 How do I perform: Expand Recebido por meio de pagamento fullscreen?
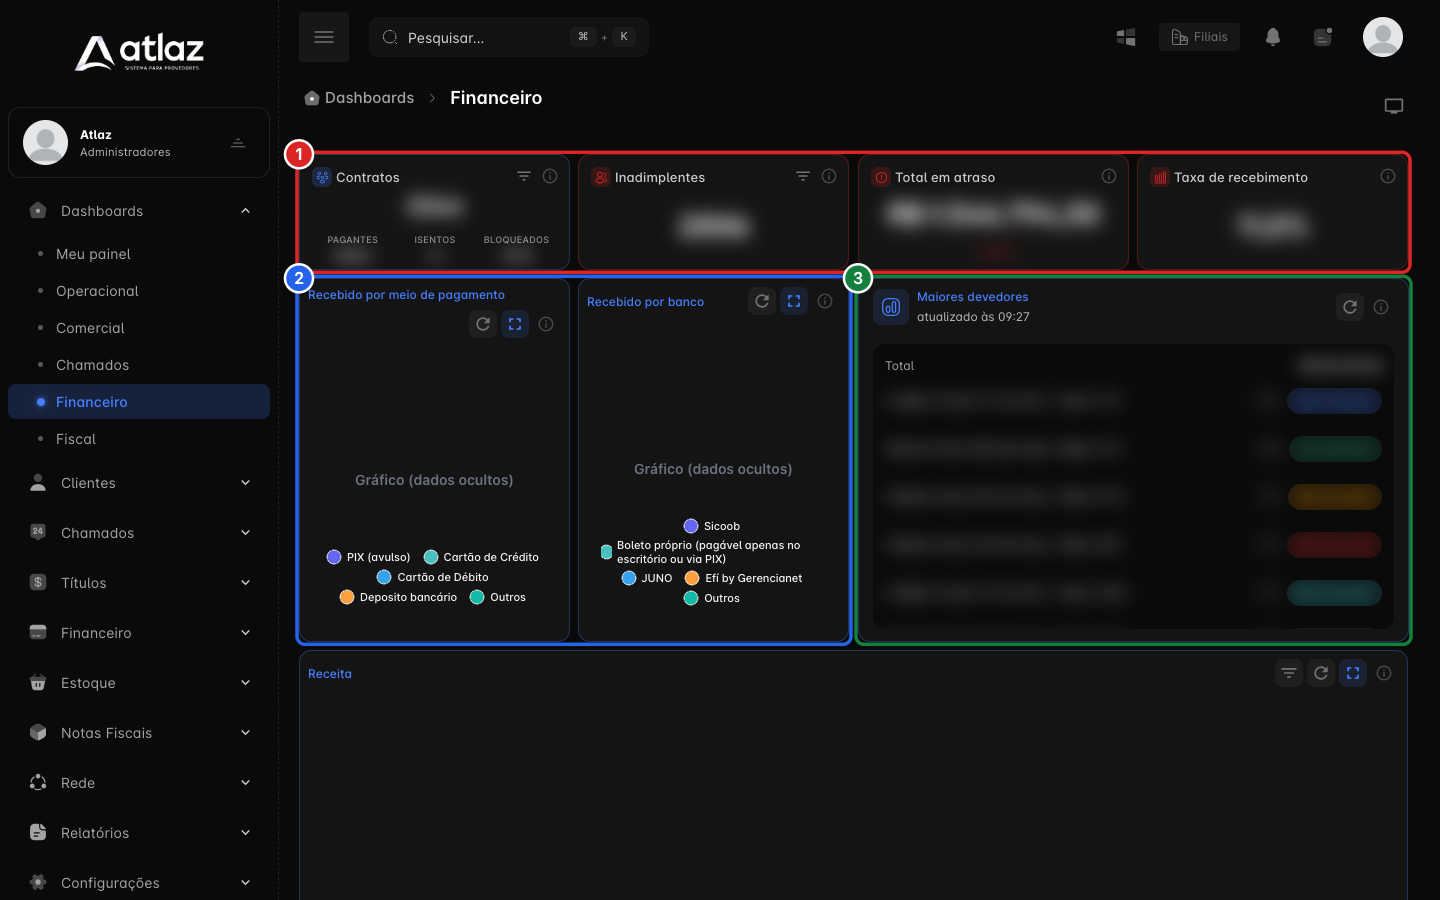tap(515, 324)
